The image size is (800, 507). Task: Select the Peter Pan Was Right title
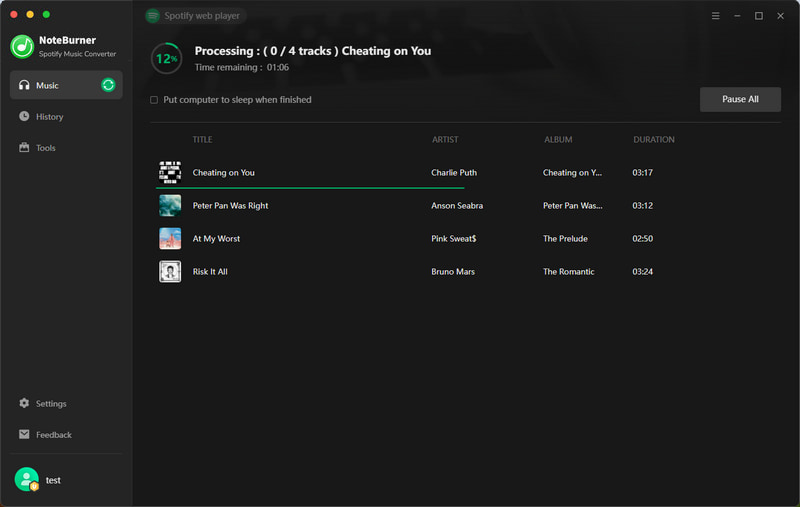tap(230, 206)
